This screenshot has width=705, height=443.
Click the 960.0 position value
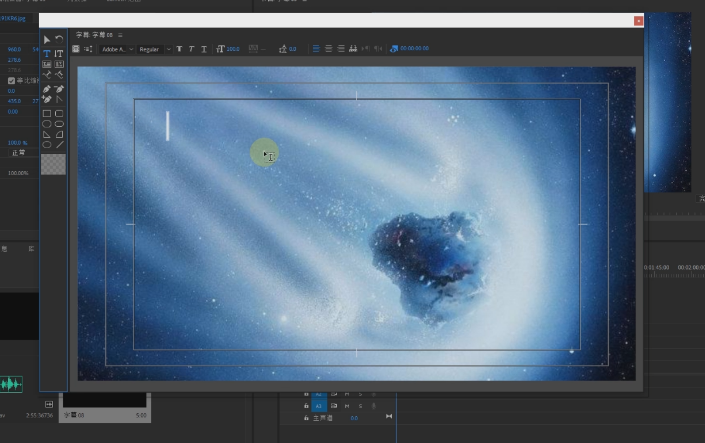[14, 49]
